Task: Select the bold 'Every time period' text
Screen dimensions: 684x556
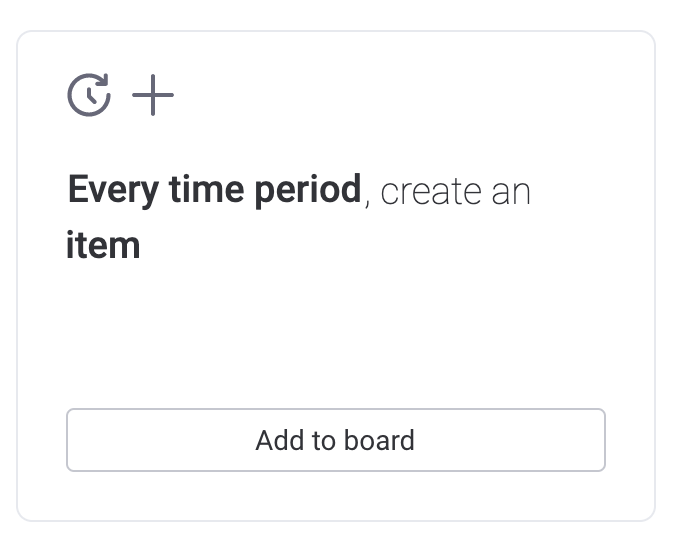Action: 214,190
